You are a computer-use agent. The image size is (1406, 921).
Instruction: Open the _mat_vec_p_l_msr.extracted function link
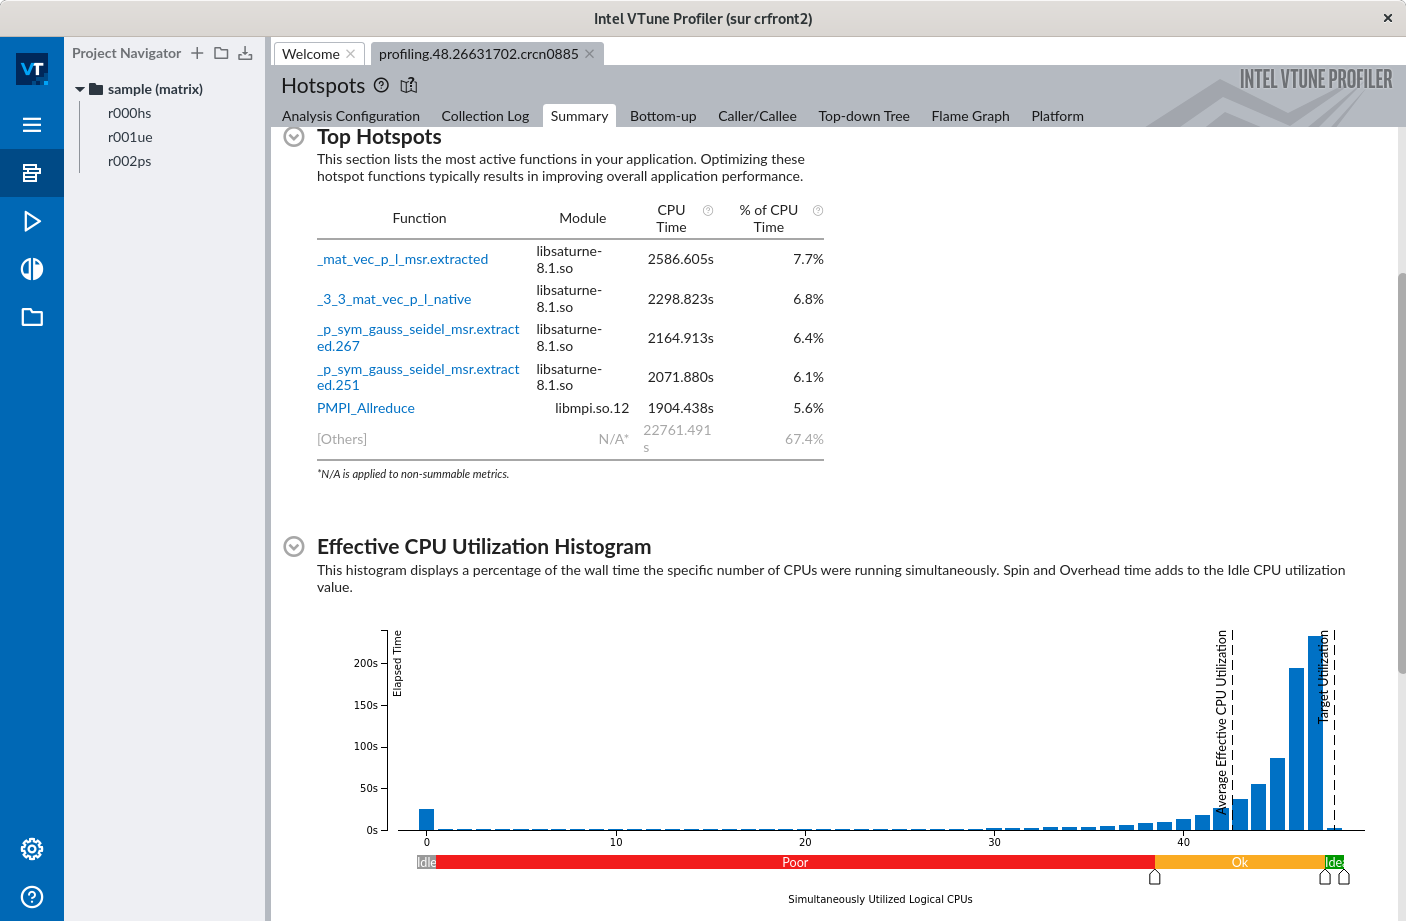[402, 259]
